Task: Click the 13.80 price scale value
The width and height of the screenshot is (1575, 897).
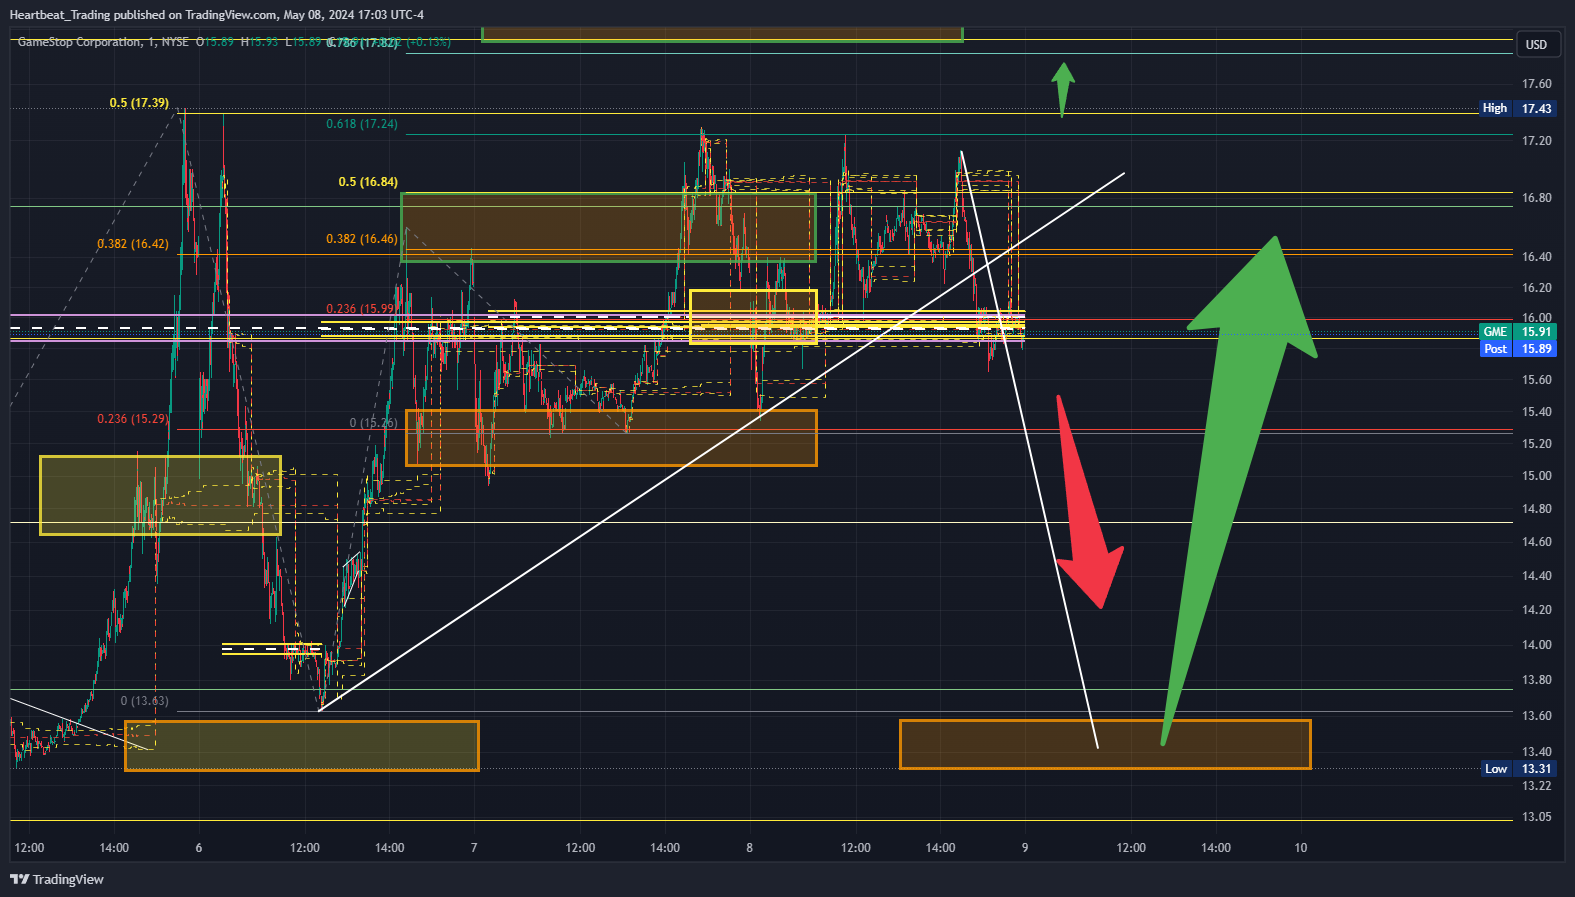Action: click(x=1537, y=680)
